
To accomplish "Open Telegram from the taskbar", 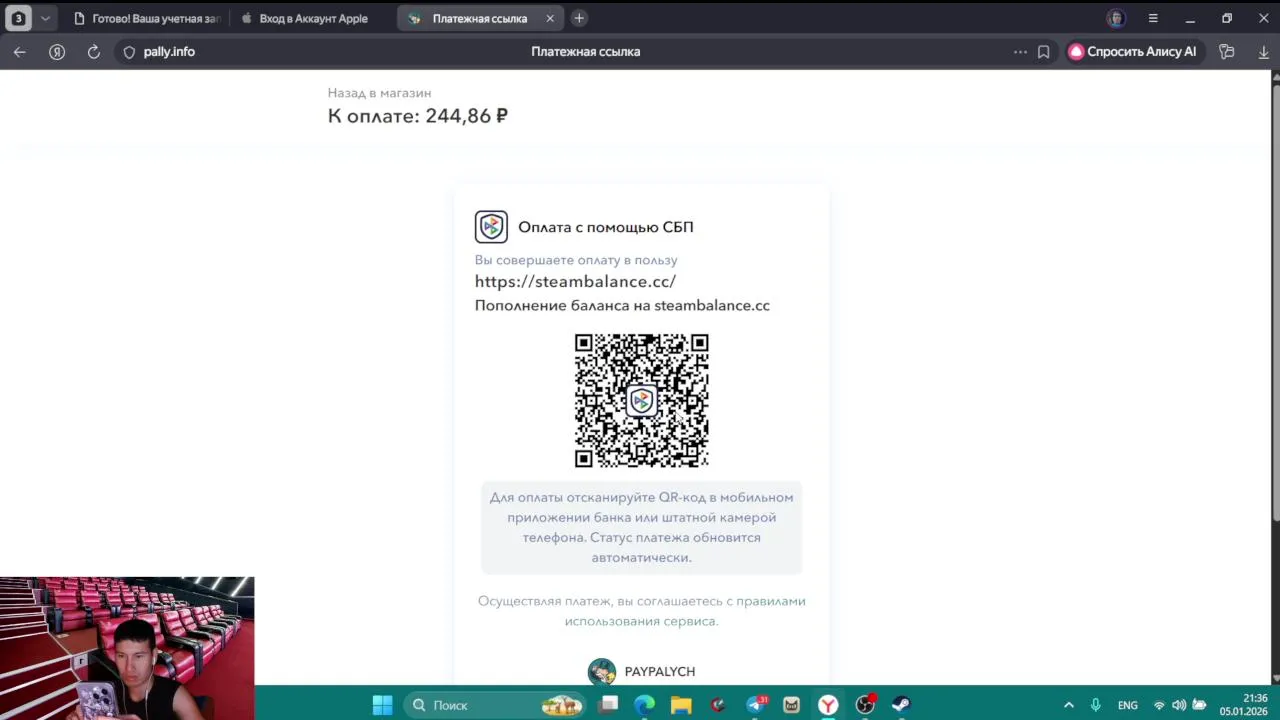I will (755, 705).
